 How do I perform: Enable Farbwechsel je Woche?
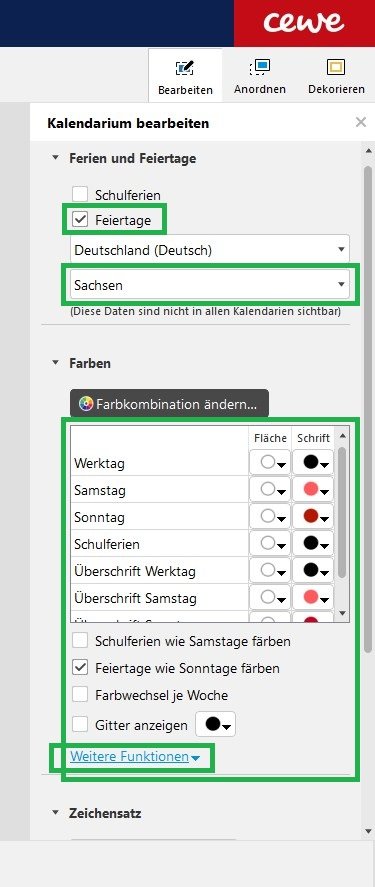click(x=80, y=695)
